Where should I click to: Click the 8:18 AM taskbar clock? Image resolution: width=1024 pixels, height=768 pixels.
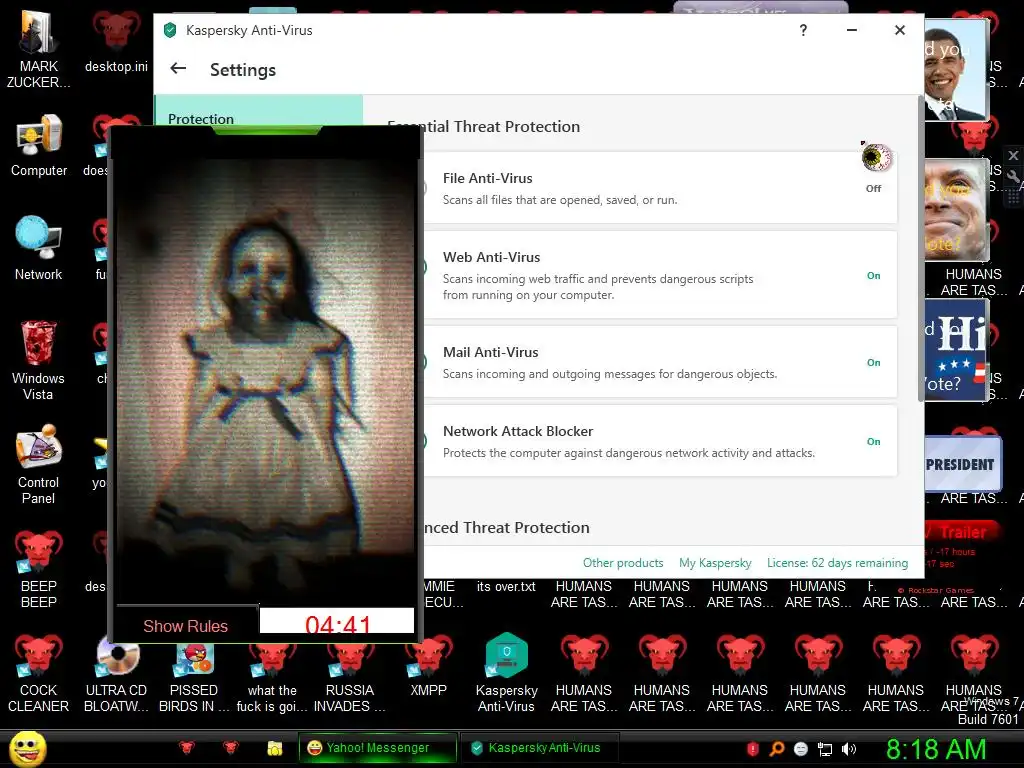click(936, 749)
